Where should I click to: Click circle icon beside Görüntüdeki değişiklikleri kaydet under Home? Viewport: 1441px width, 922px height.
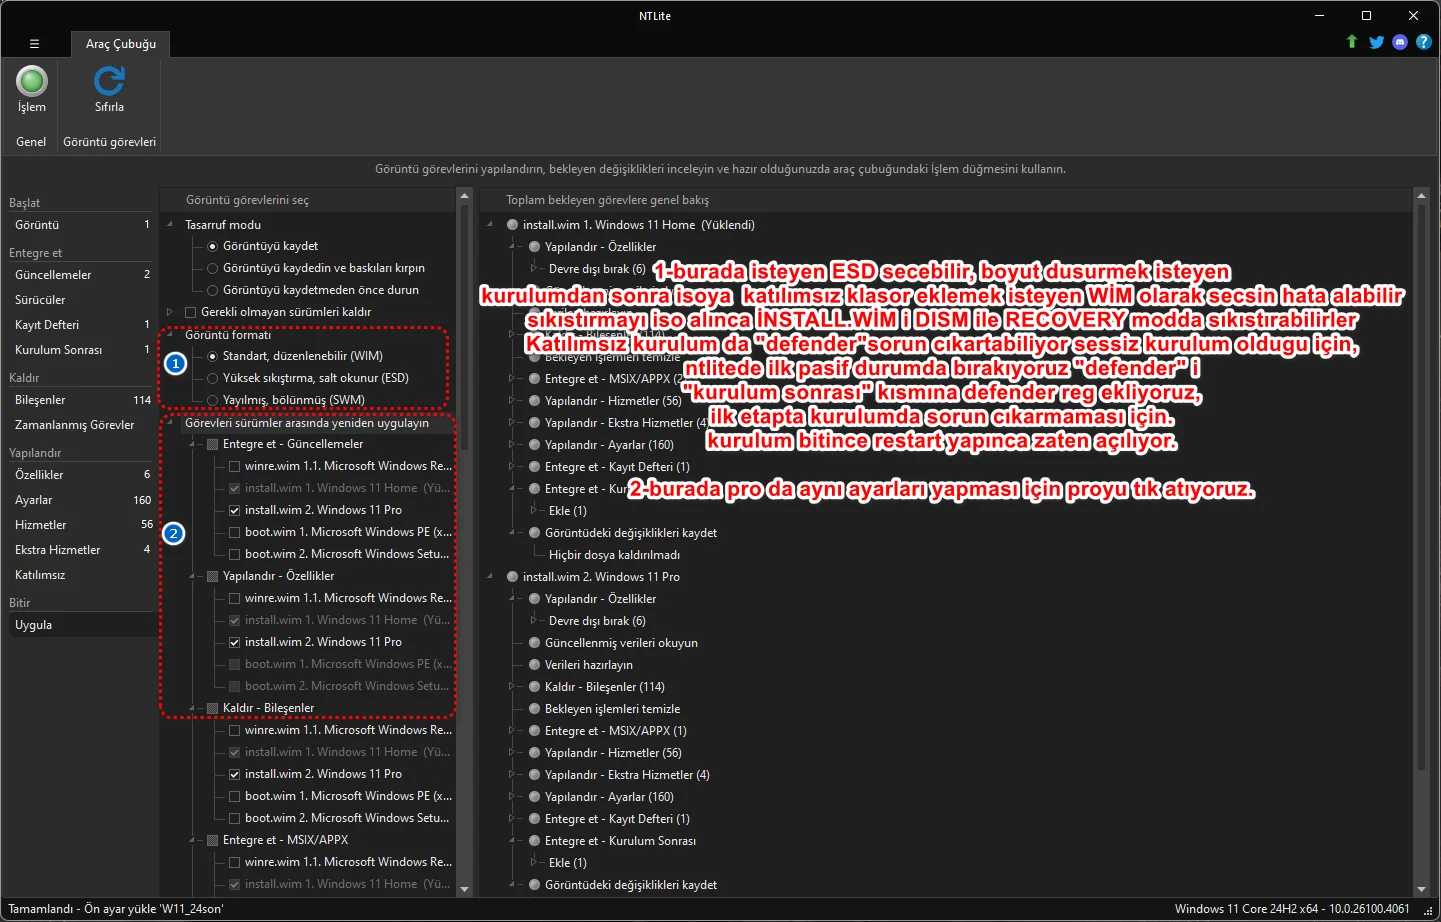535,533
